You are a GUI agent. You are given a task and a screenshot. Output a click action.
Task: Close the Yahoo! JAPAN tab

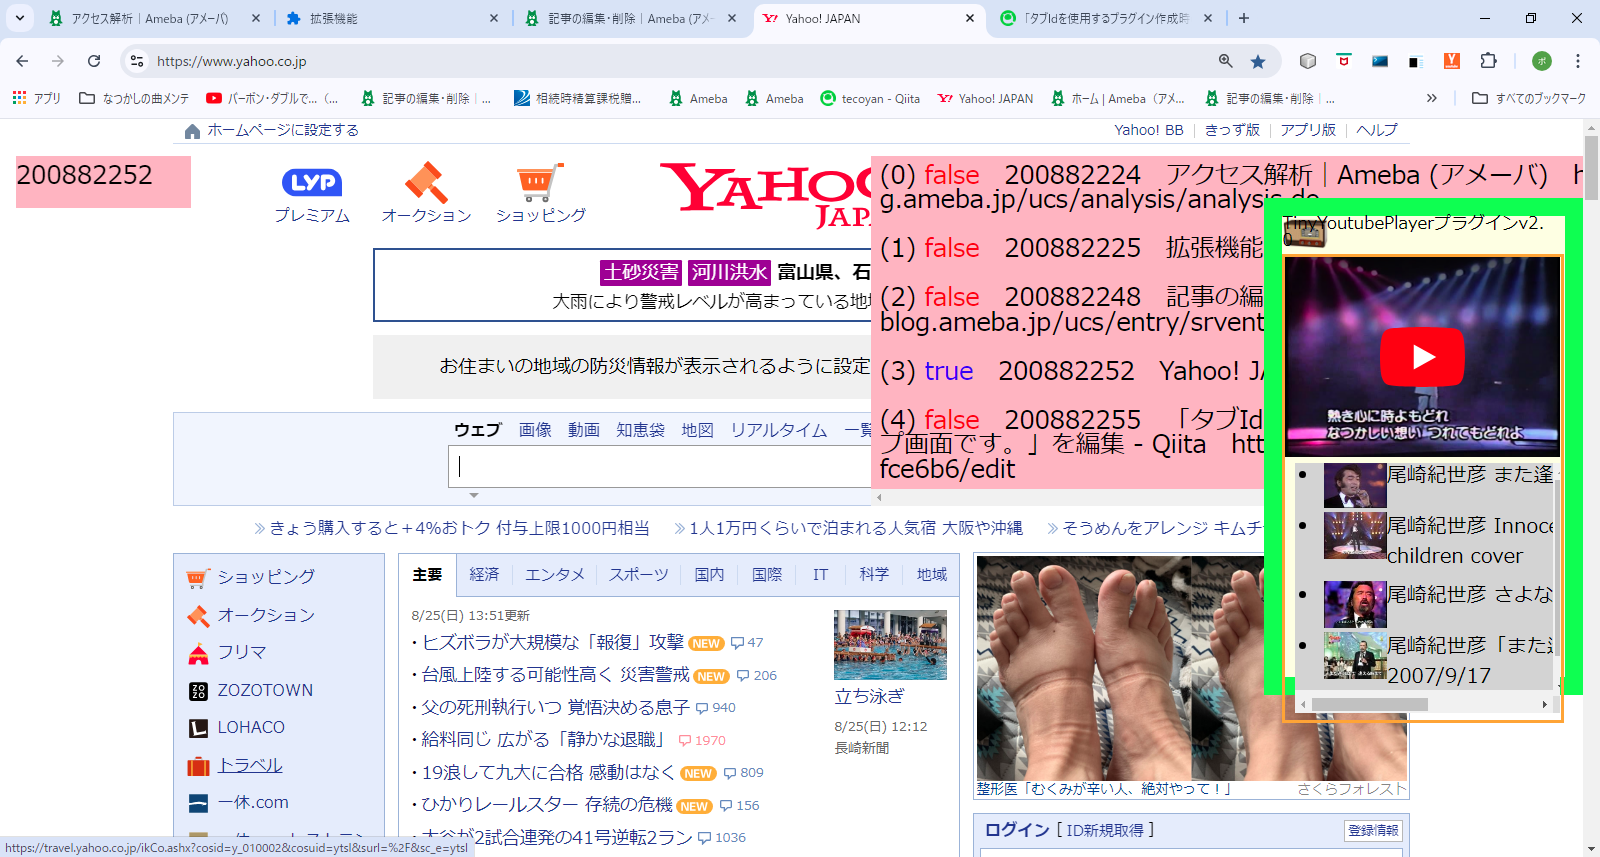click(970, 18)
